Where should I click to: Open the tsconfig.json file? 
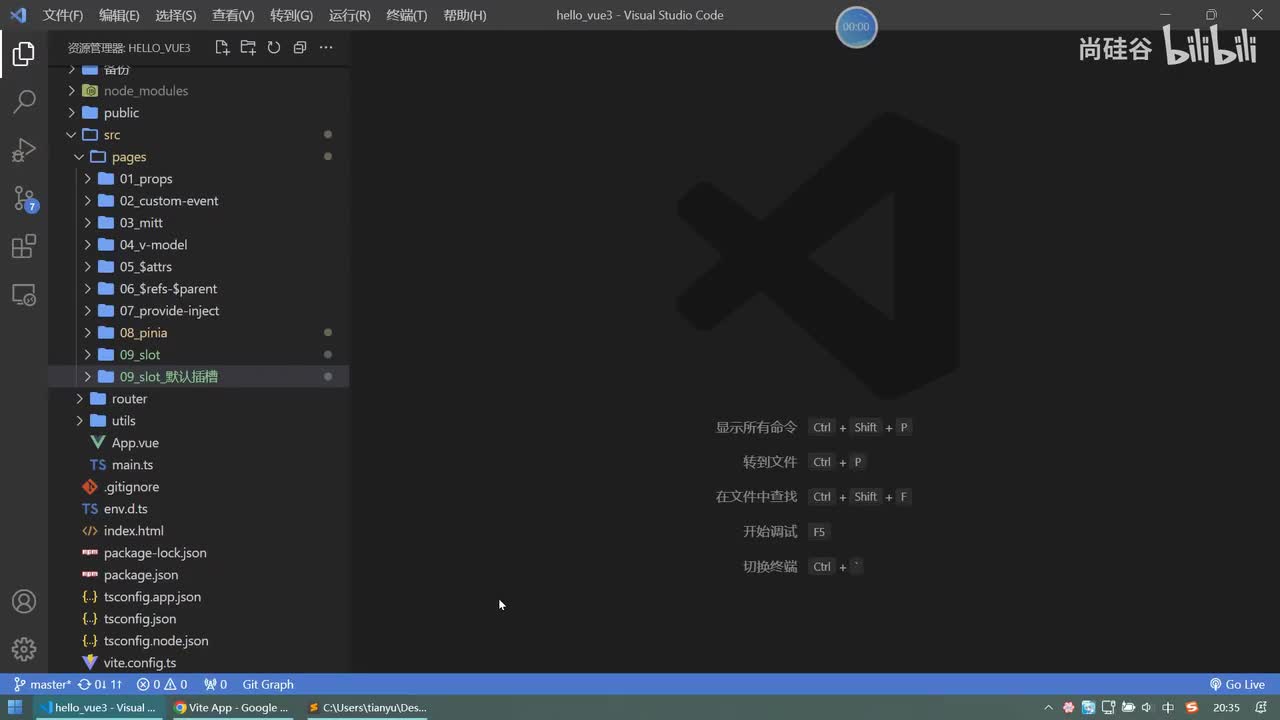[x=198, y=619]
